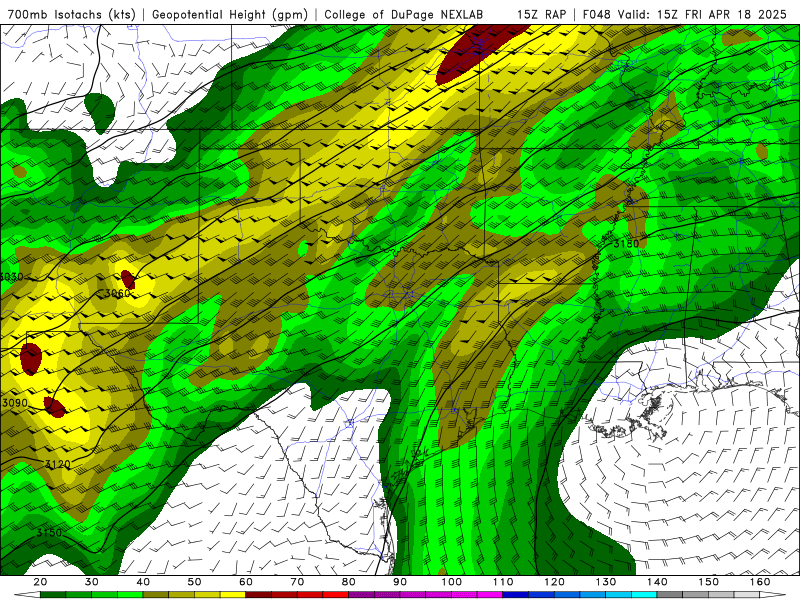Click the 160 value on the color scale
The width and height of the screenshot is (800, 600).
pyautogui.click(x=760, y=582)
